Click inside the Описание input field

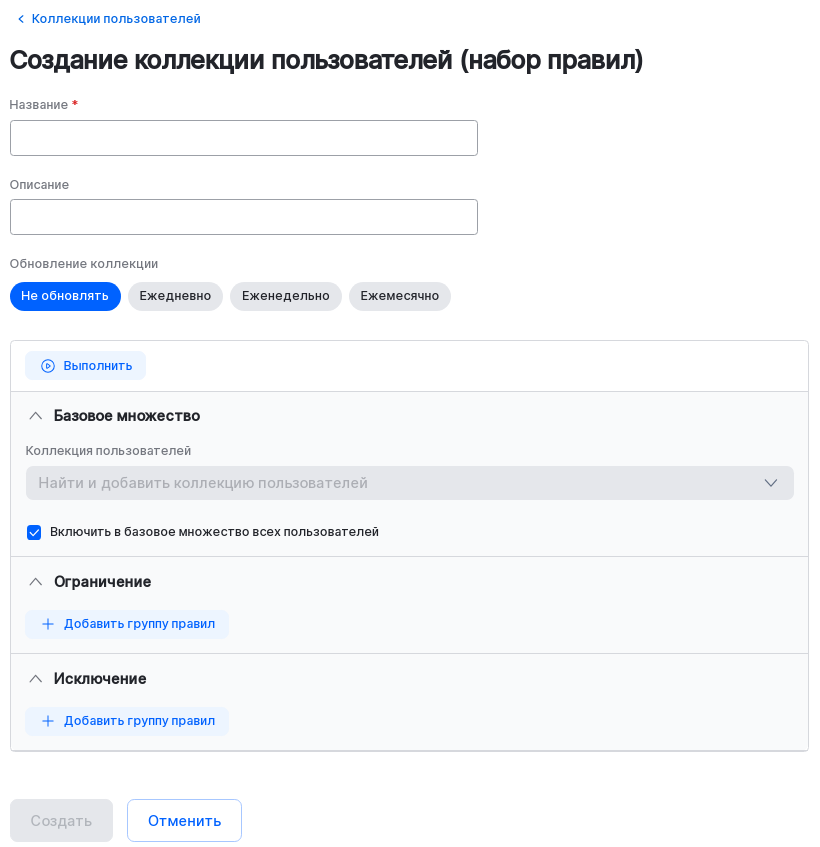pos(243,216)
